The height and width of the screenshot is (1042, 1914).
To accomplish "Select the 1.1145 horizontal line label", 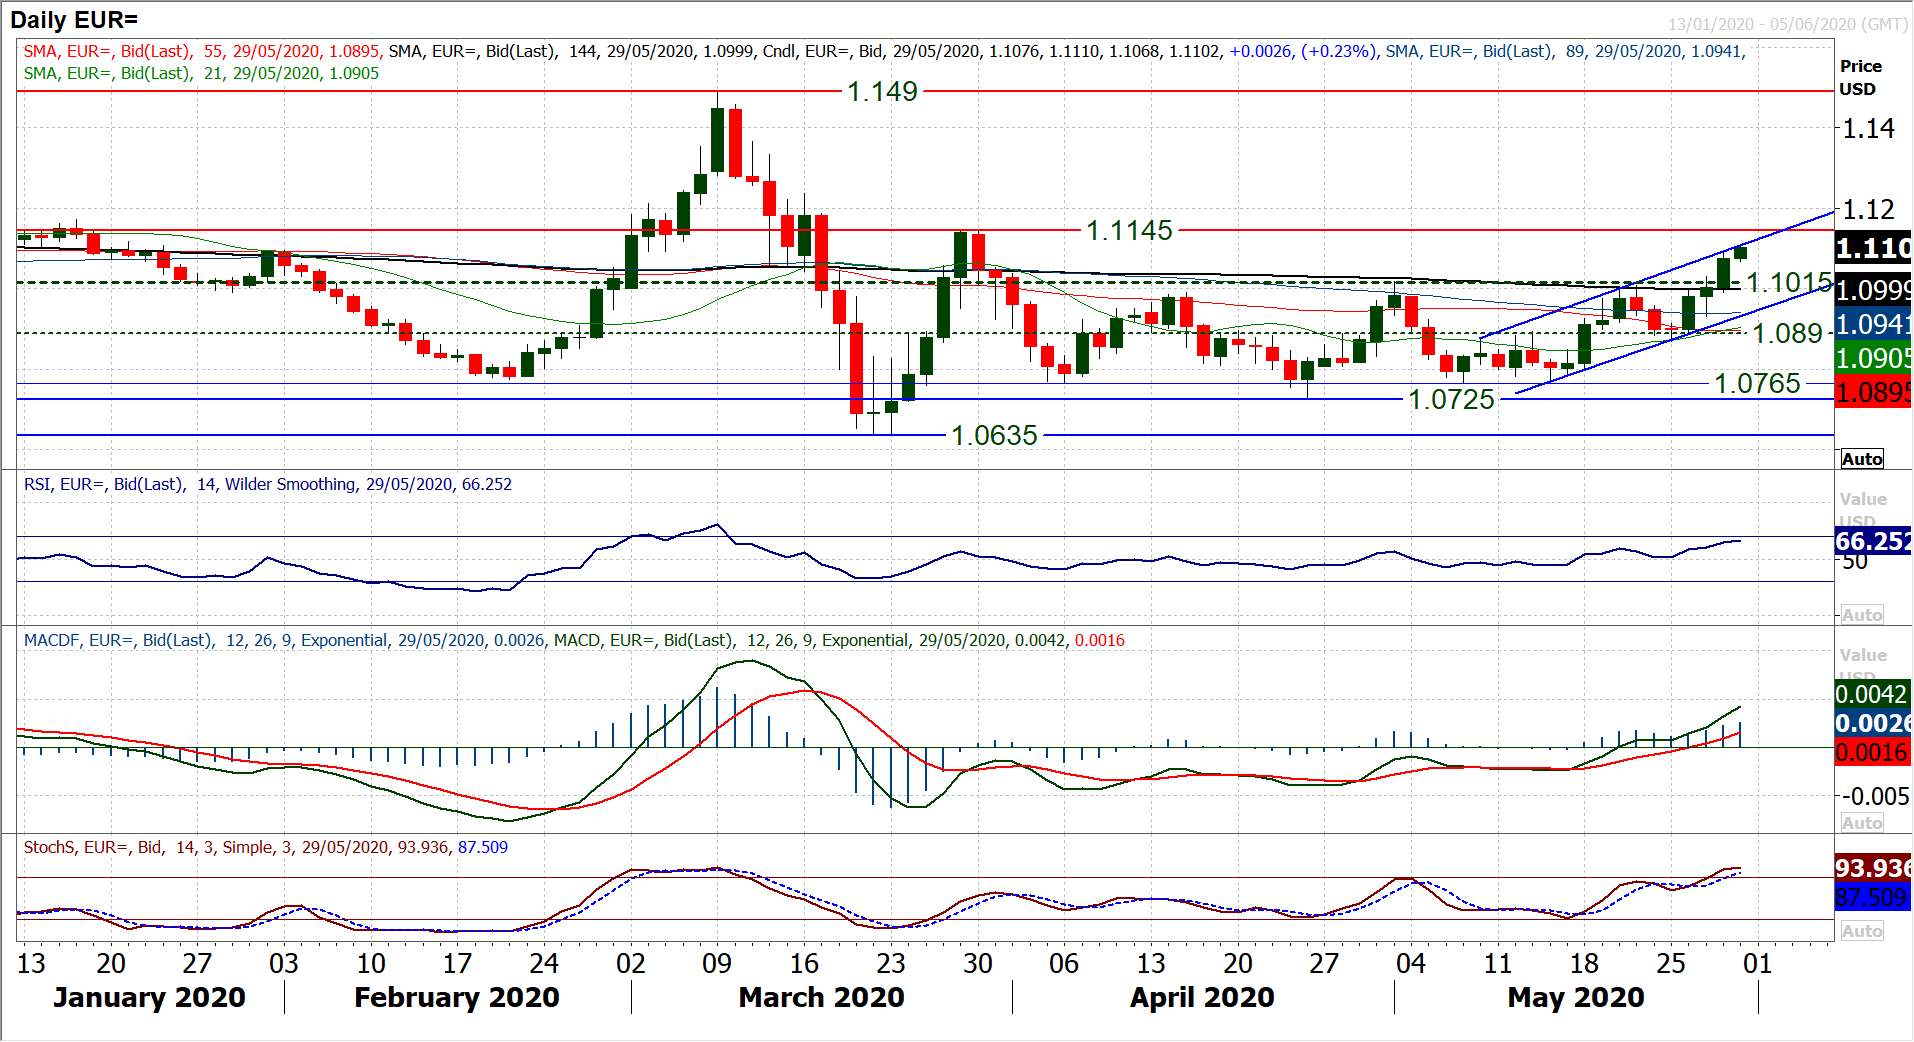I will tap(1129, 231).
